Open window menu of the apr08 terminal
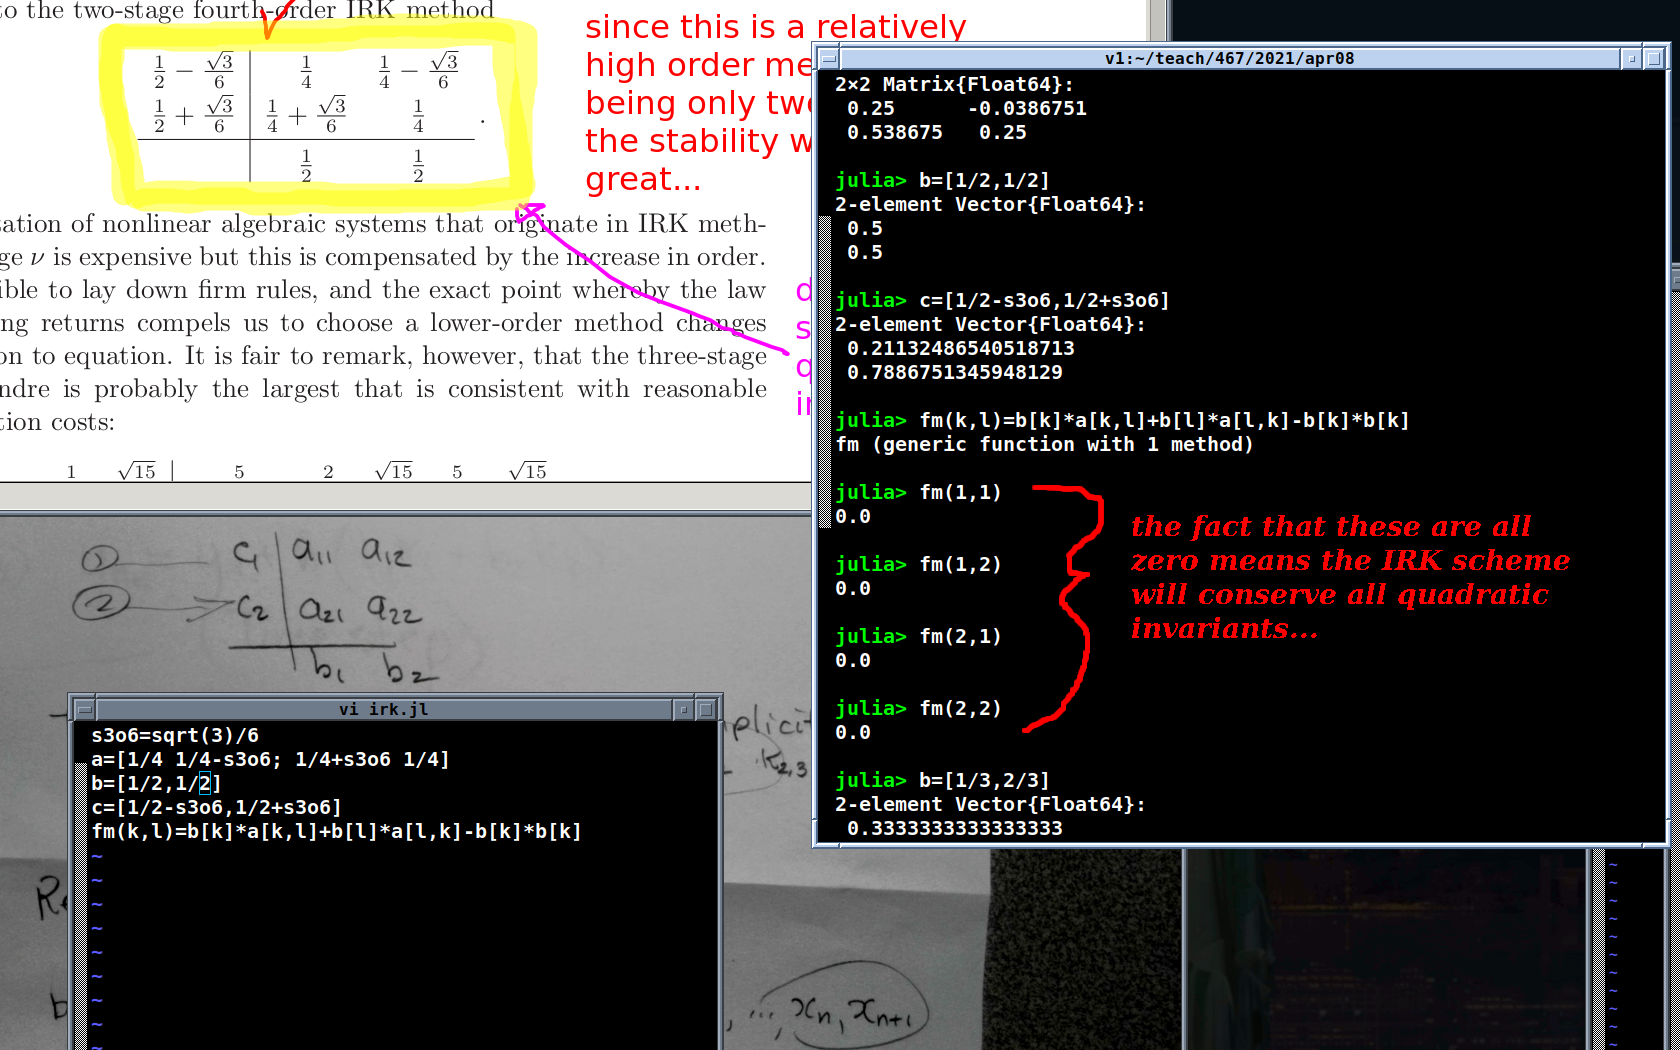This screenshot has height=1050, width=1680. [x=829, y=59]
